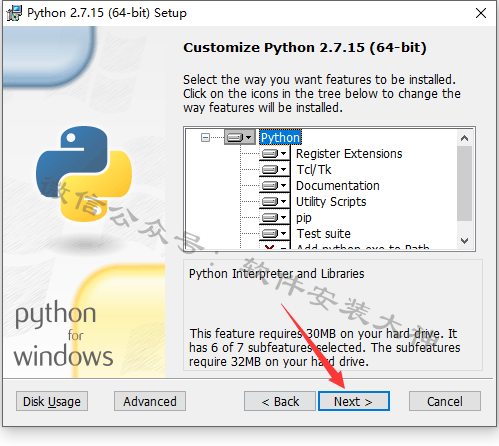Proceed with the Next button
The image size is (499, 446).
[354, 401]
